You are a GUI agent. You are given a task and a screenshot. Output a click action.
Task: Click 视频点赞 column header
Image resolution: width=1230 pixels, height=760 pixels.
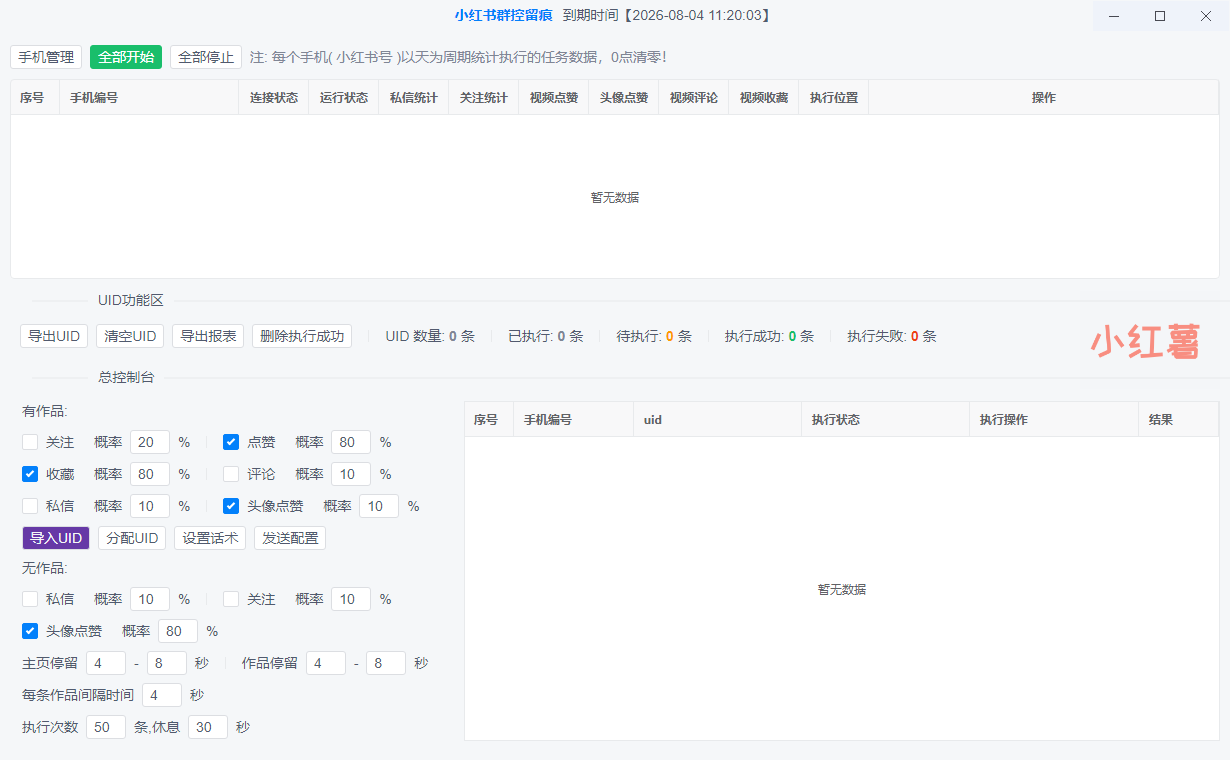(554, 98)
